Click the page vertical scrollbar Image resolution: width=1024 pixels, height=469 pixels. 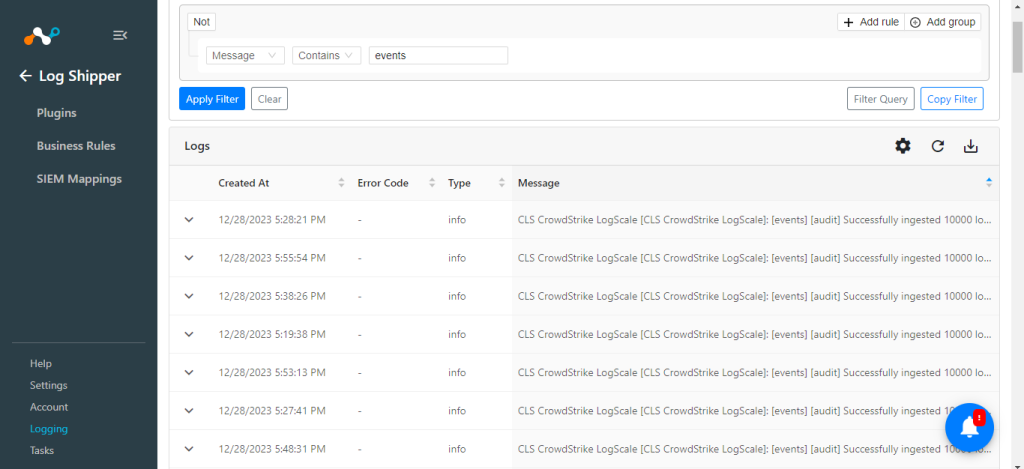(1017, 46)
